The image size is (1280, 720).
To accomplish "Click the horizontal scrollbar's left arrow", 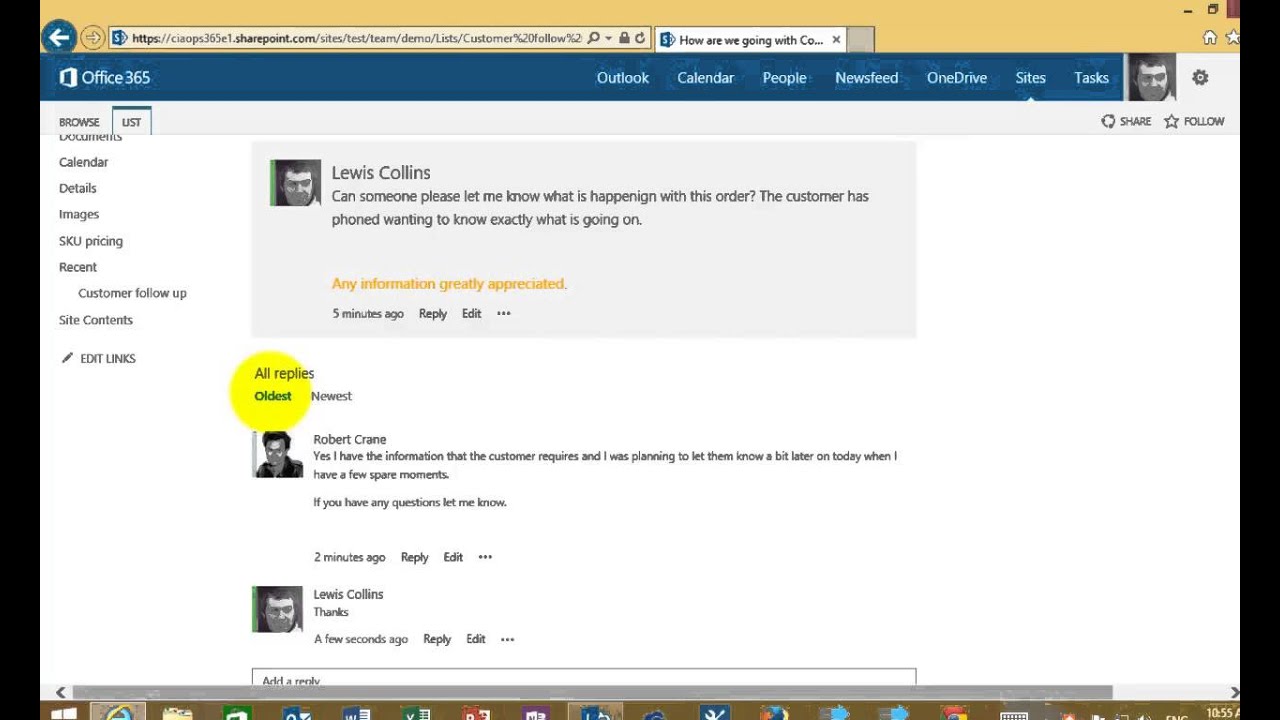I will (x=61, y=692).
